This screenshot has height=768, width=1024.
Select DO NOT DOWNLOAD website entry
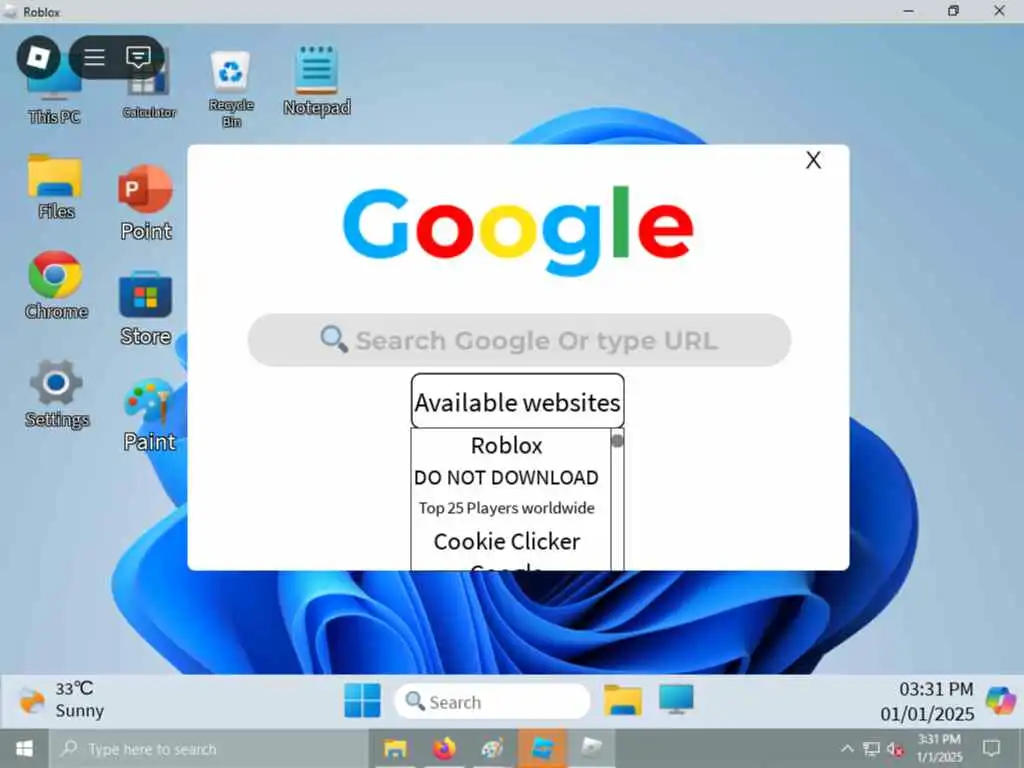pos(506,477)
